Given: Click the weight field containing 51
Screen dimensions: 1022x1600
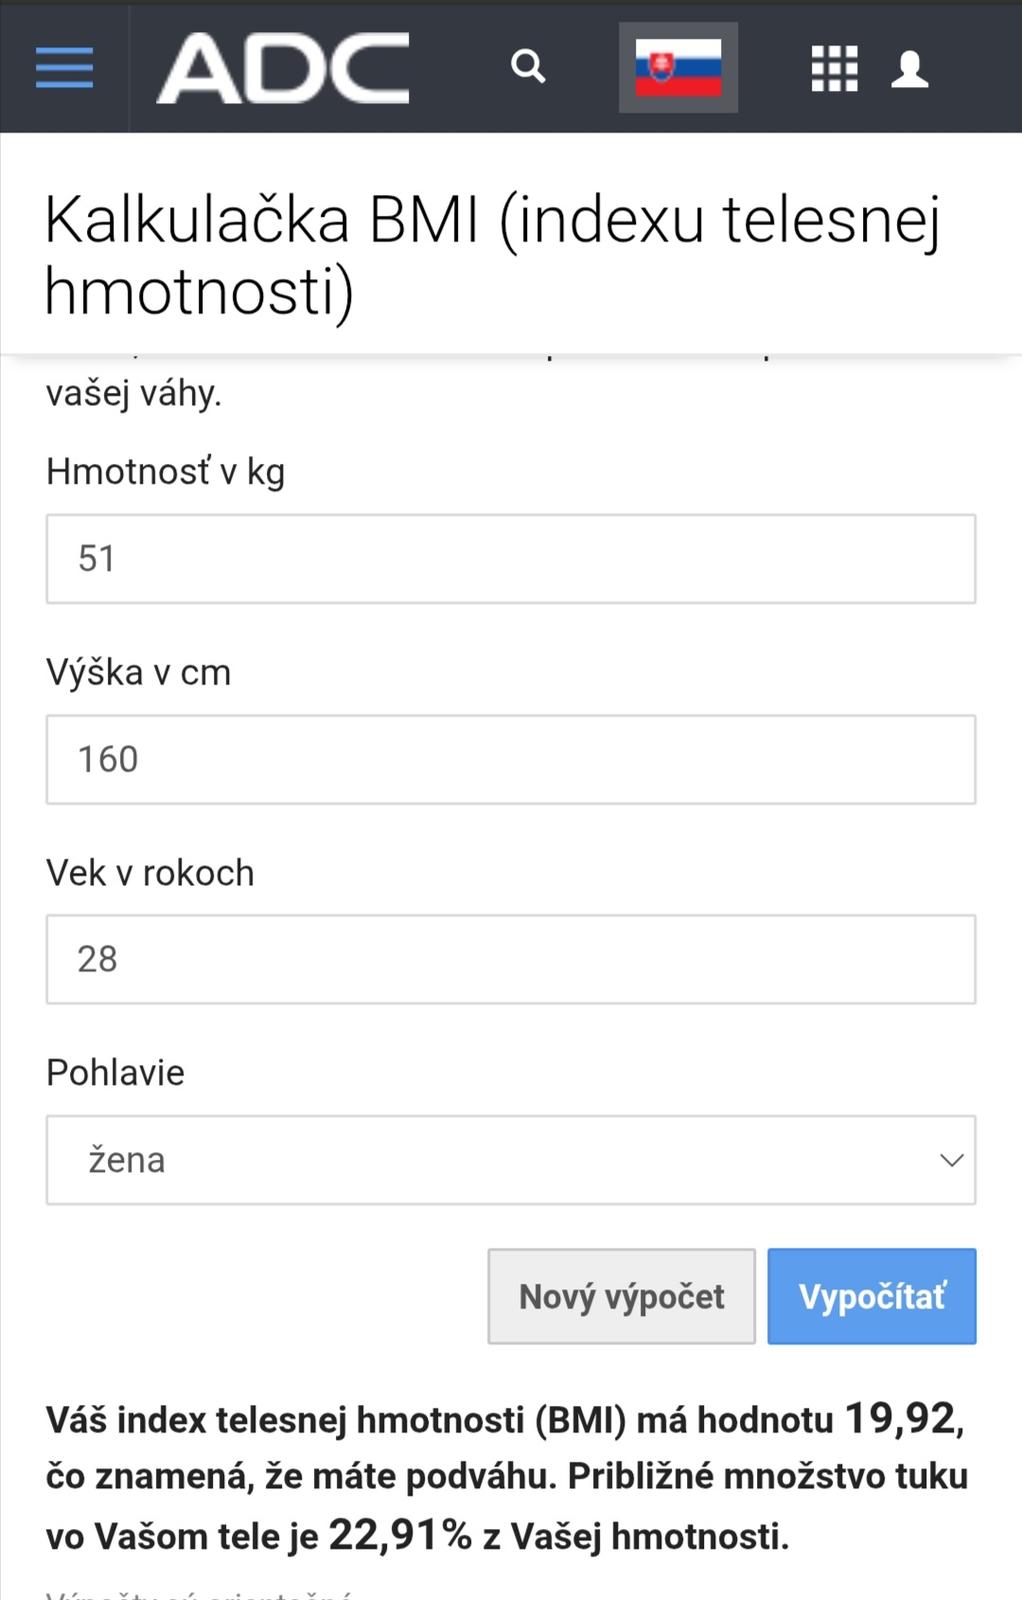Looking at the screenshot, I should click(x=510, y=559).
